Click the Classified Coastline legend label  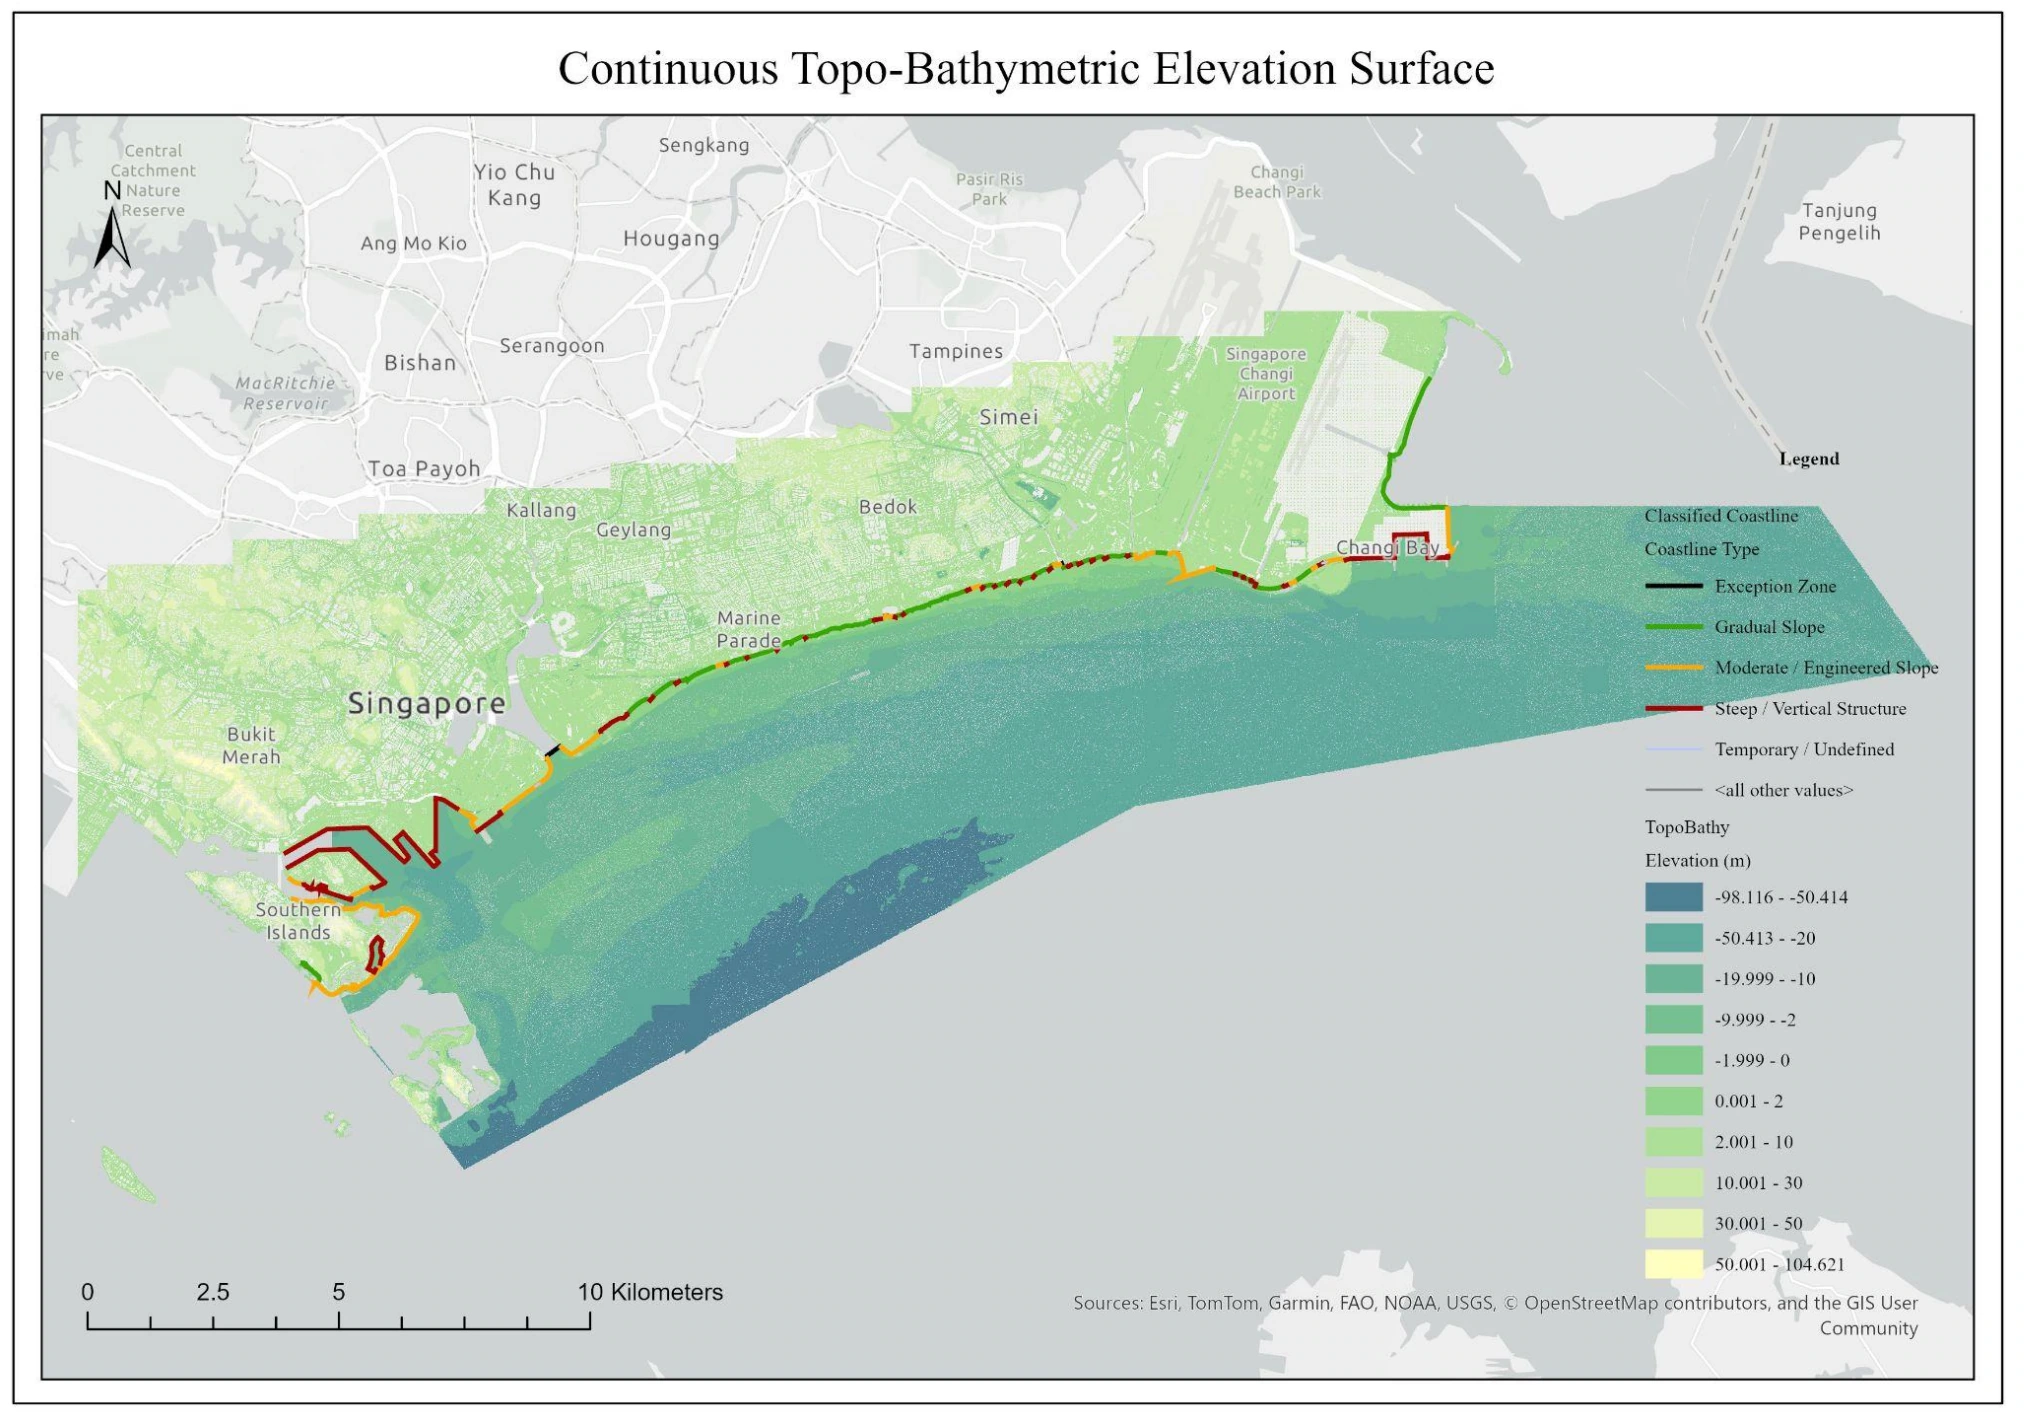(1721, 516)
